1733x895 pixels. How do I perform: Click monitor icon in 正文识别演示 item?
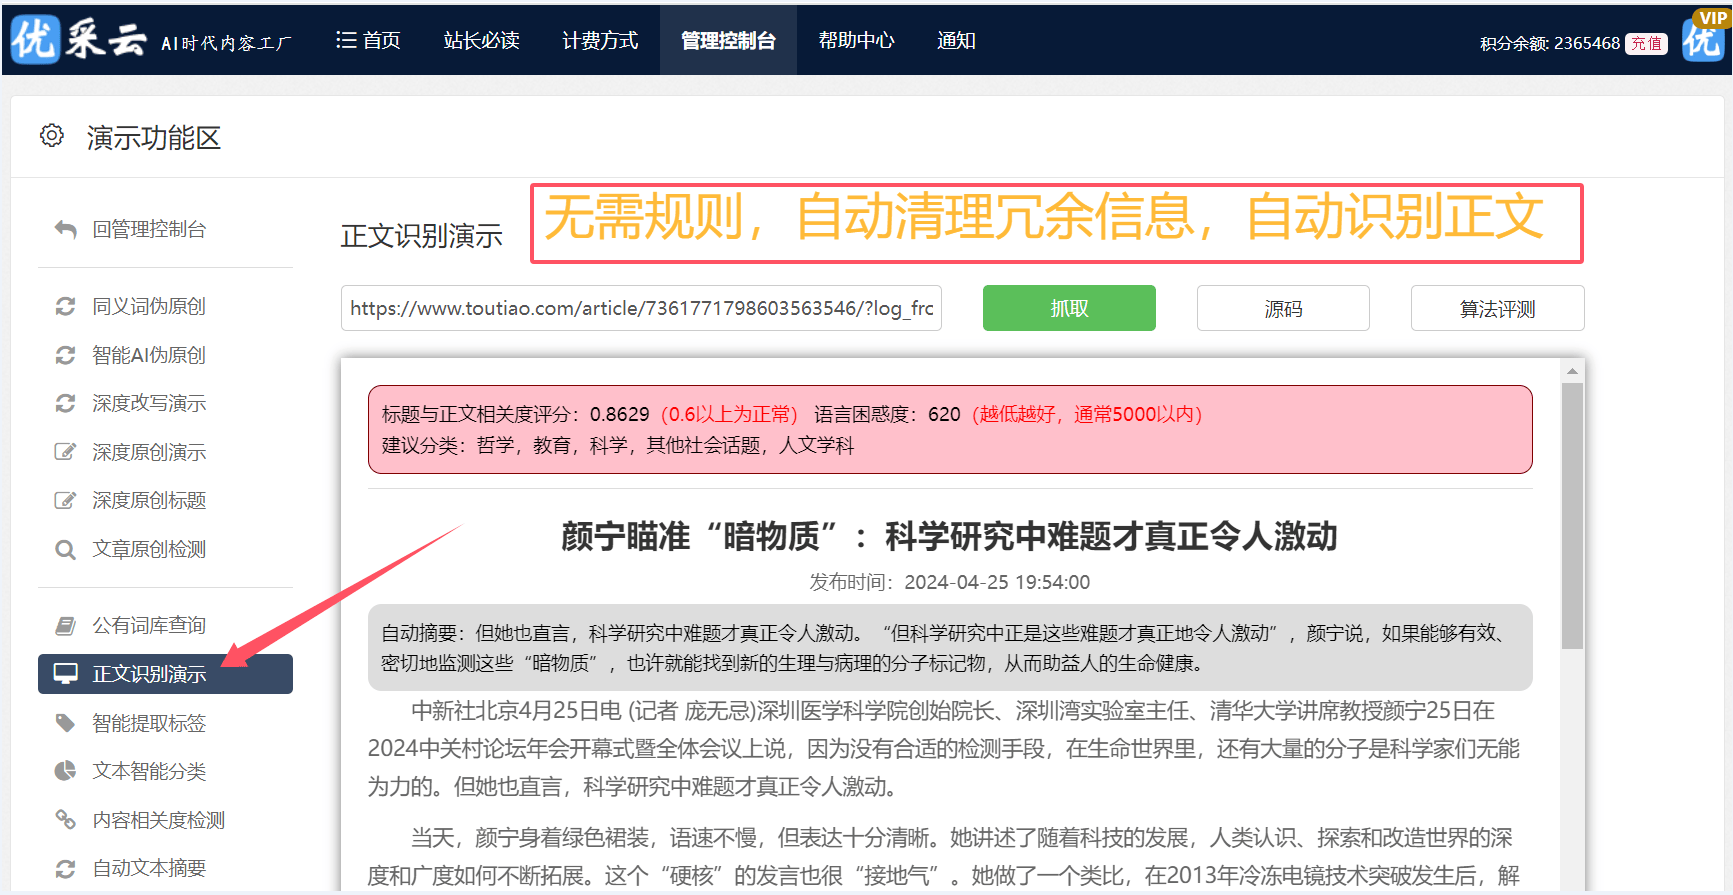[x=66, y=674]
